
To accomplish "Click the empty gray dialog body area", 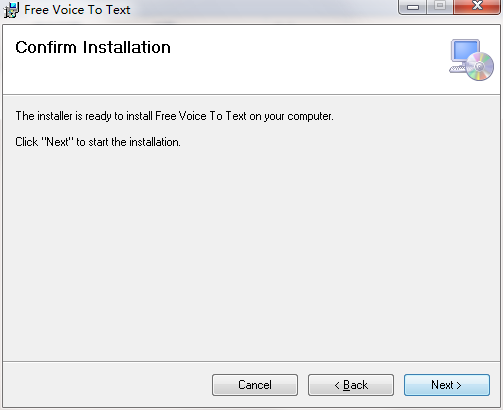I will point(251,253).
